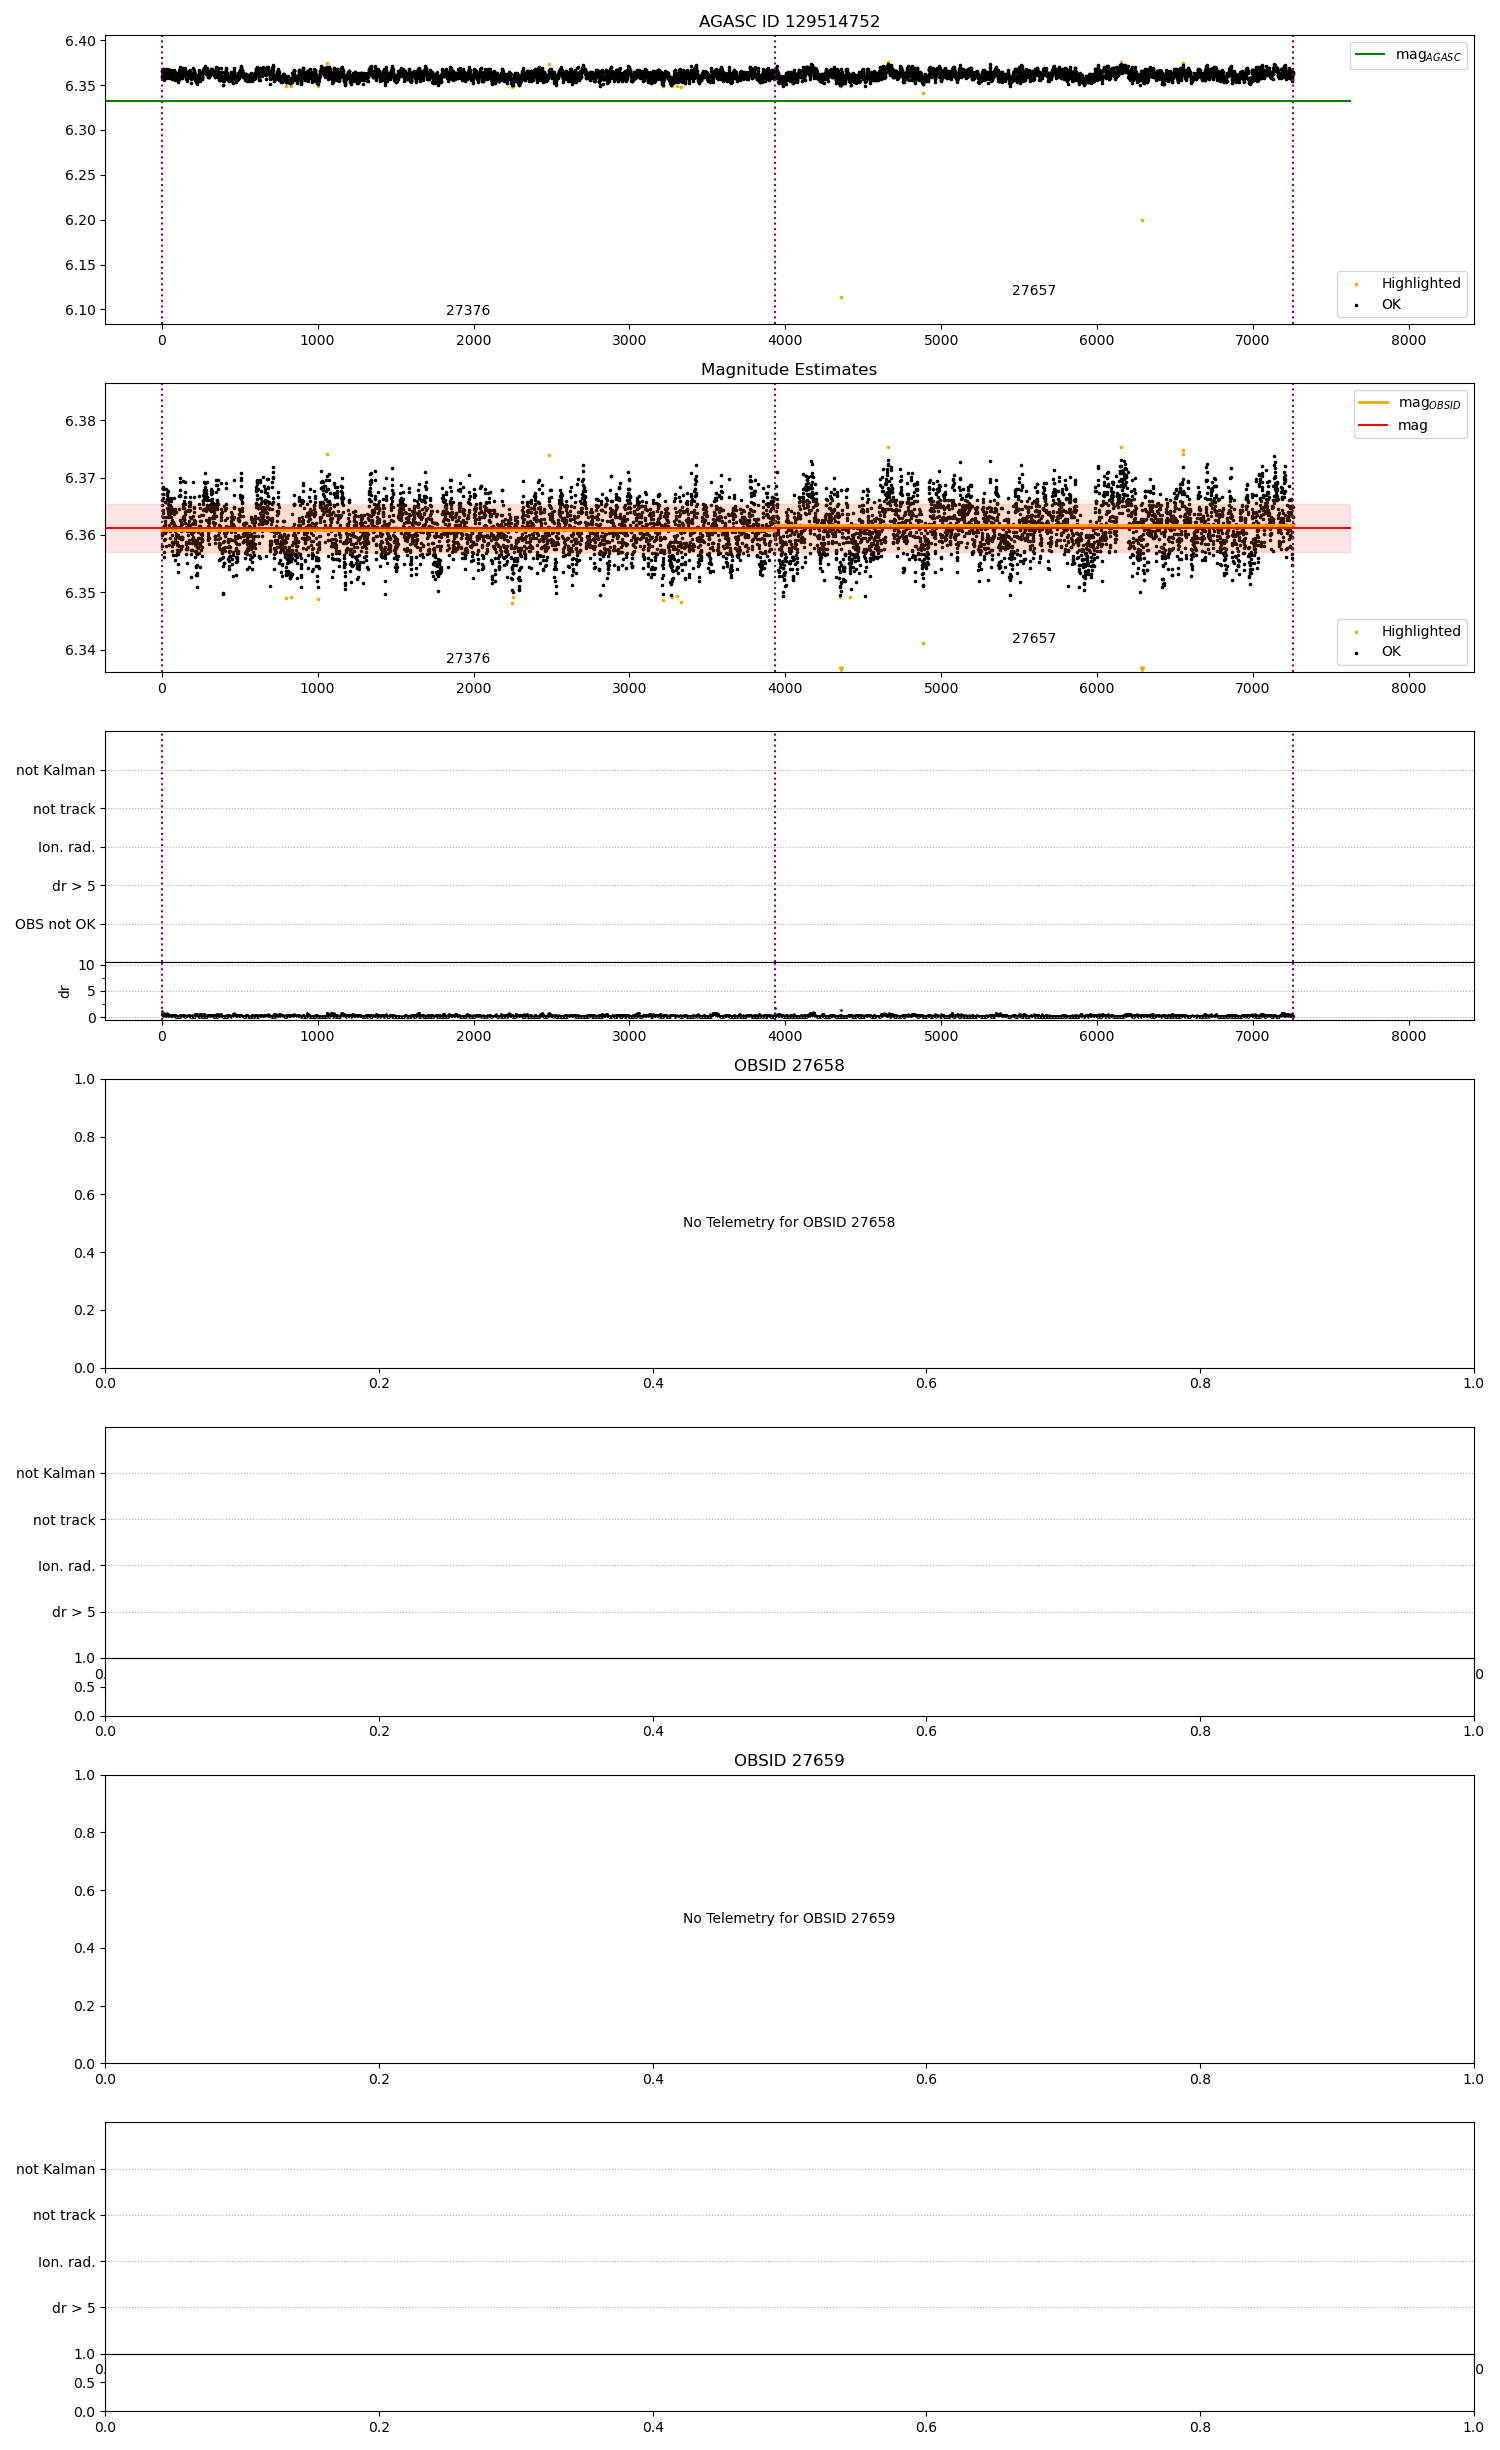Click "not track" label in the OBSID 27659 flags panel

pos(64,2216)
